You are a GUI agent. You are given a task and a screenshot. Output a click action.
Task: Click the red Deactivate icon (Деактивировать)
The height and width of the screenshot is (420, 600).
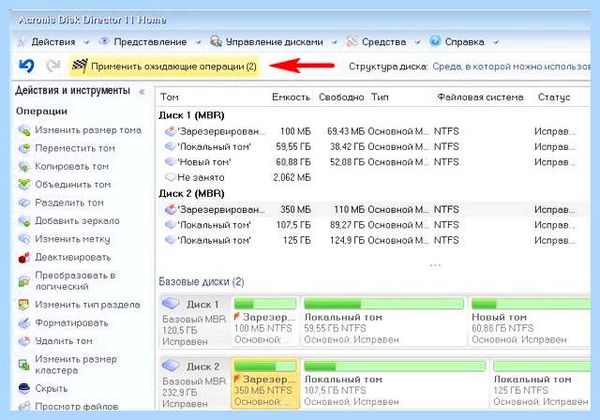[24, 257]
